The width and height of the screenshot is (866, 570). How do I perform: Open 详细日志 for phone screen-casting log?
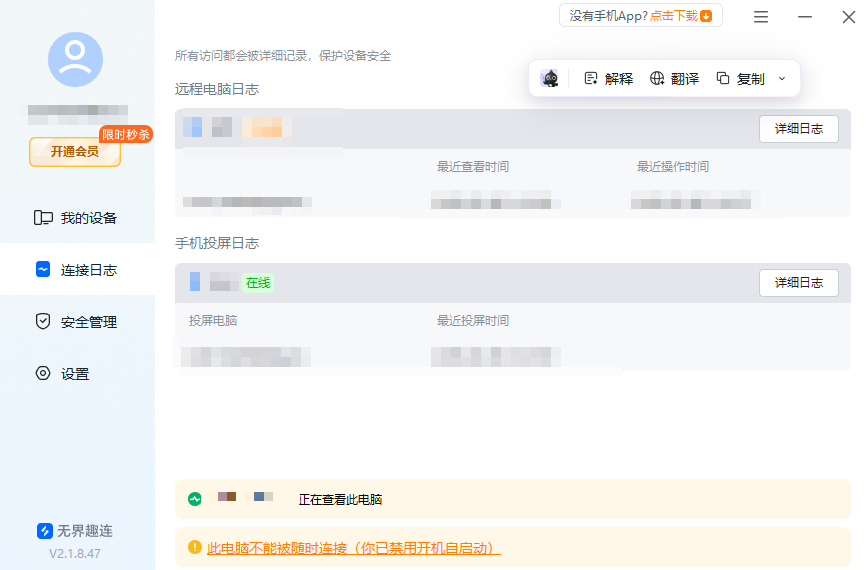coord(799,283)
